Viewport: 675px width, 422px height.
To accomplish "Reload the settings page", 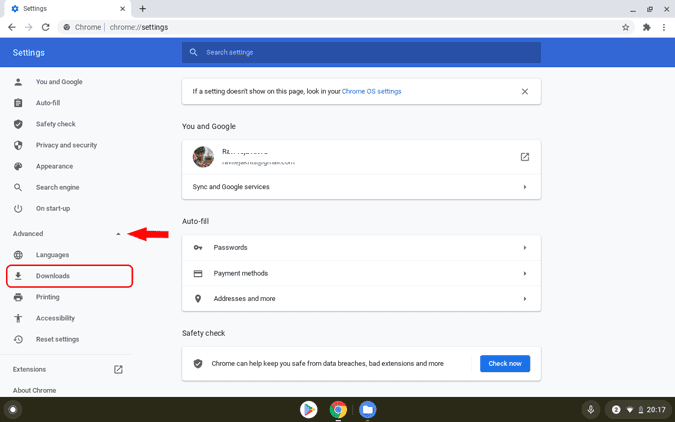I will [x=45, y=27].
